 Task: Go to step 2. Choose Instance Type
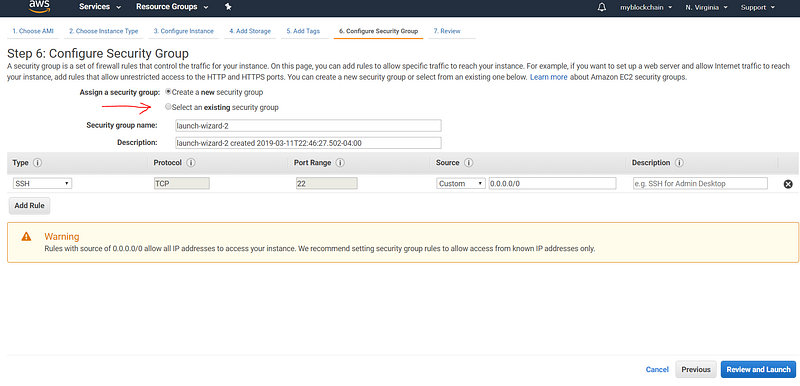104,31
